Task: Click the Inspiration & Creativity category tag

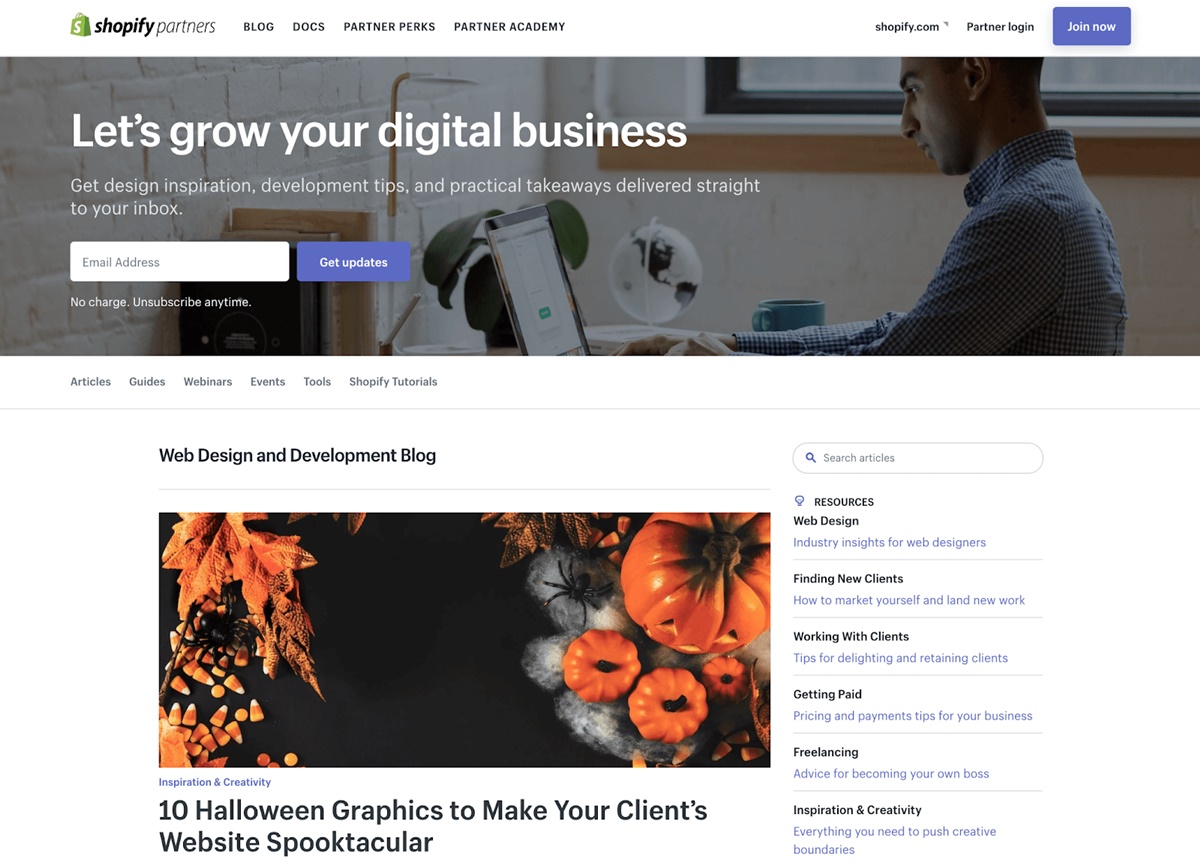Action: coord(215,782)
